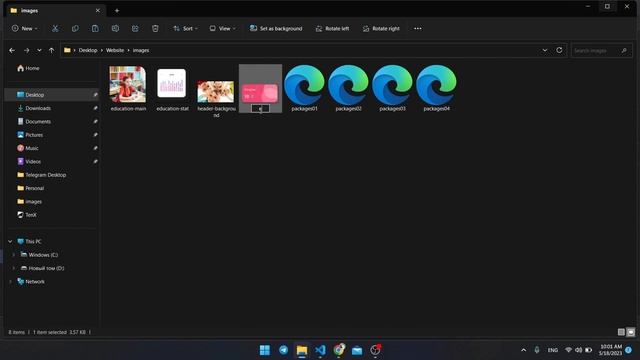Open the See more ellipsis menu
Screen dimensions: 640x360
pos(418,29)
